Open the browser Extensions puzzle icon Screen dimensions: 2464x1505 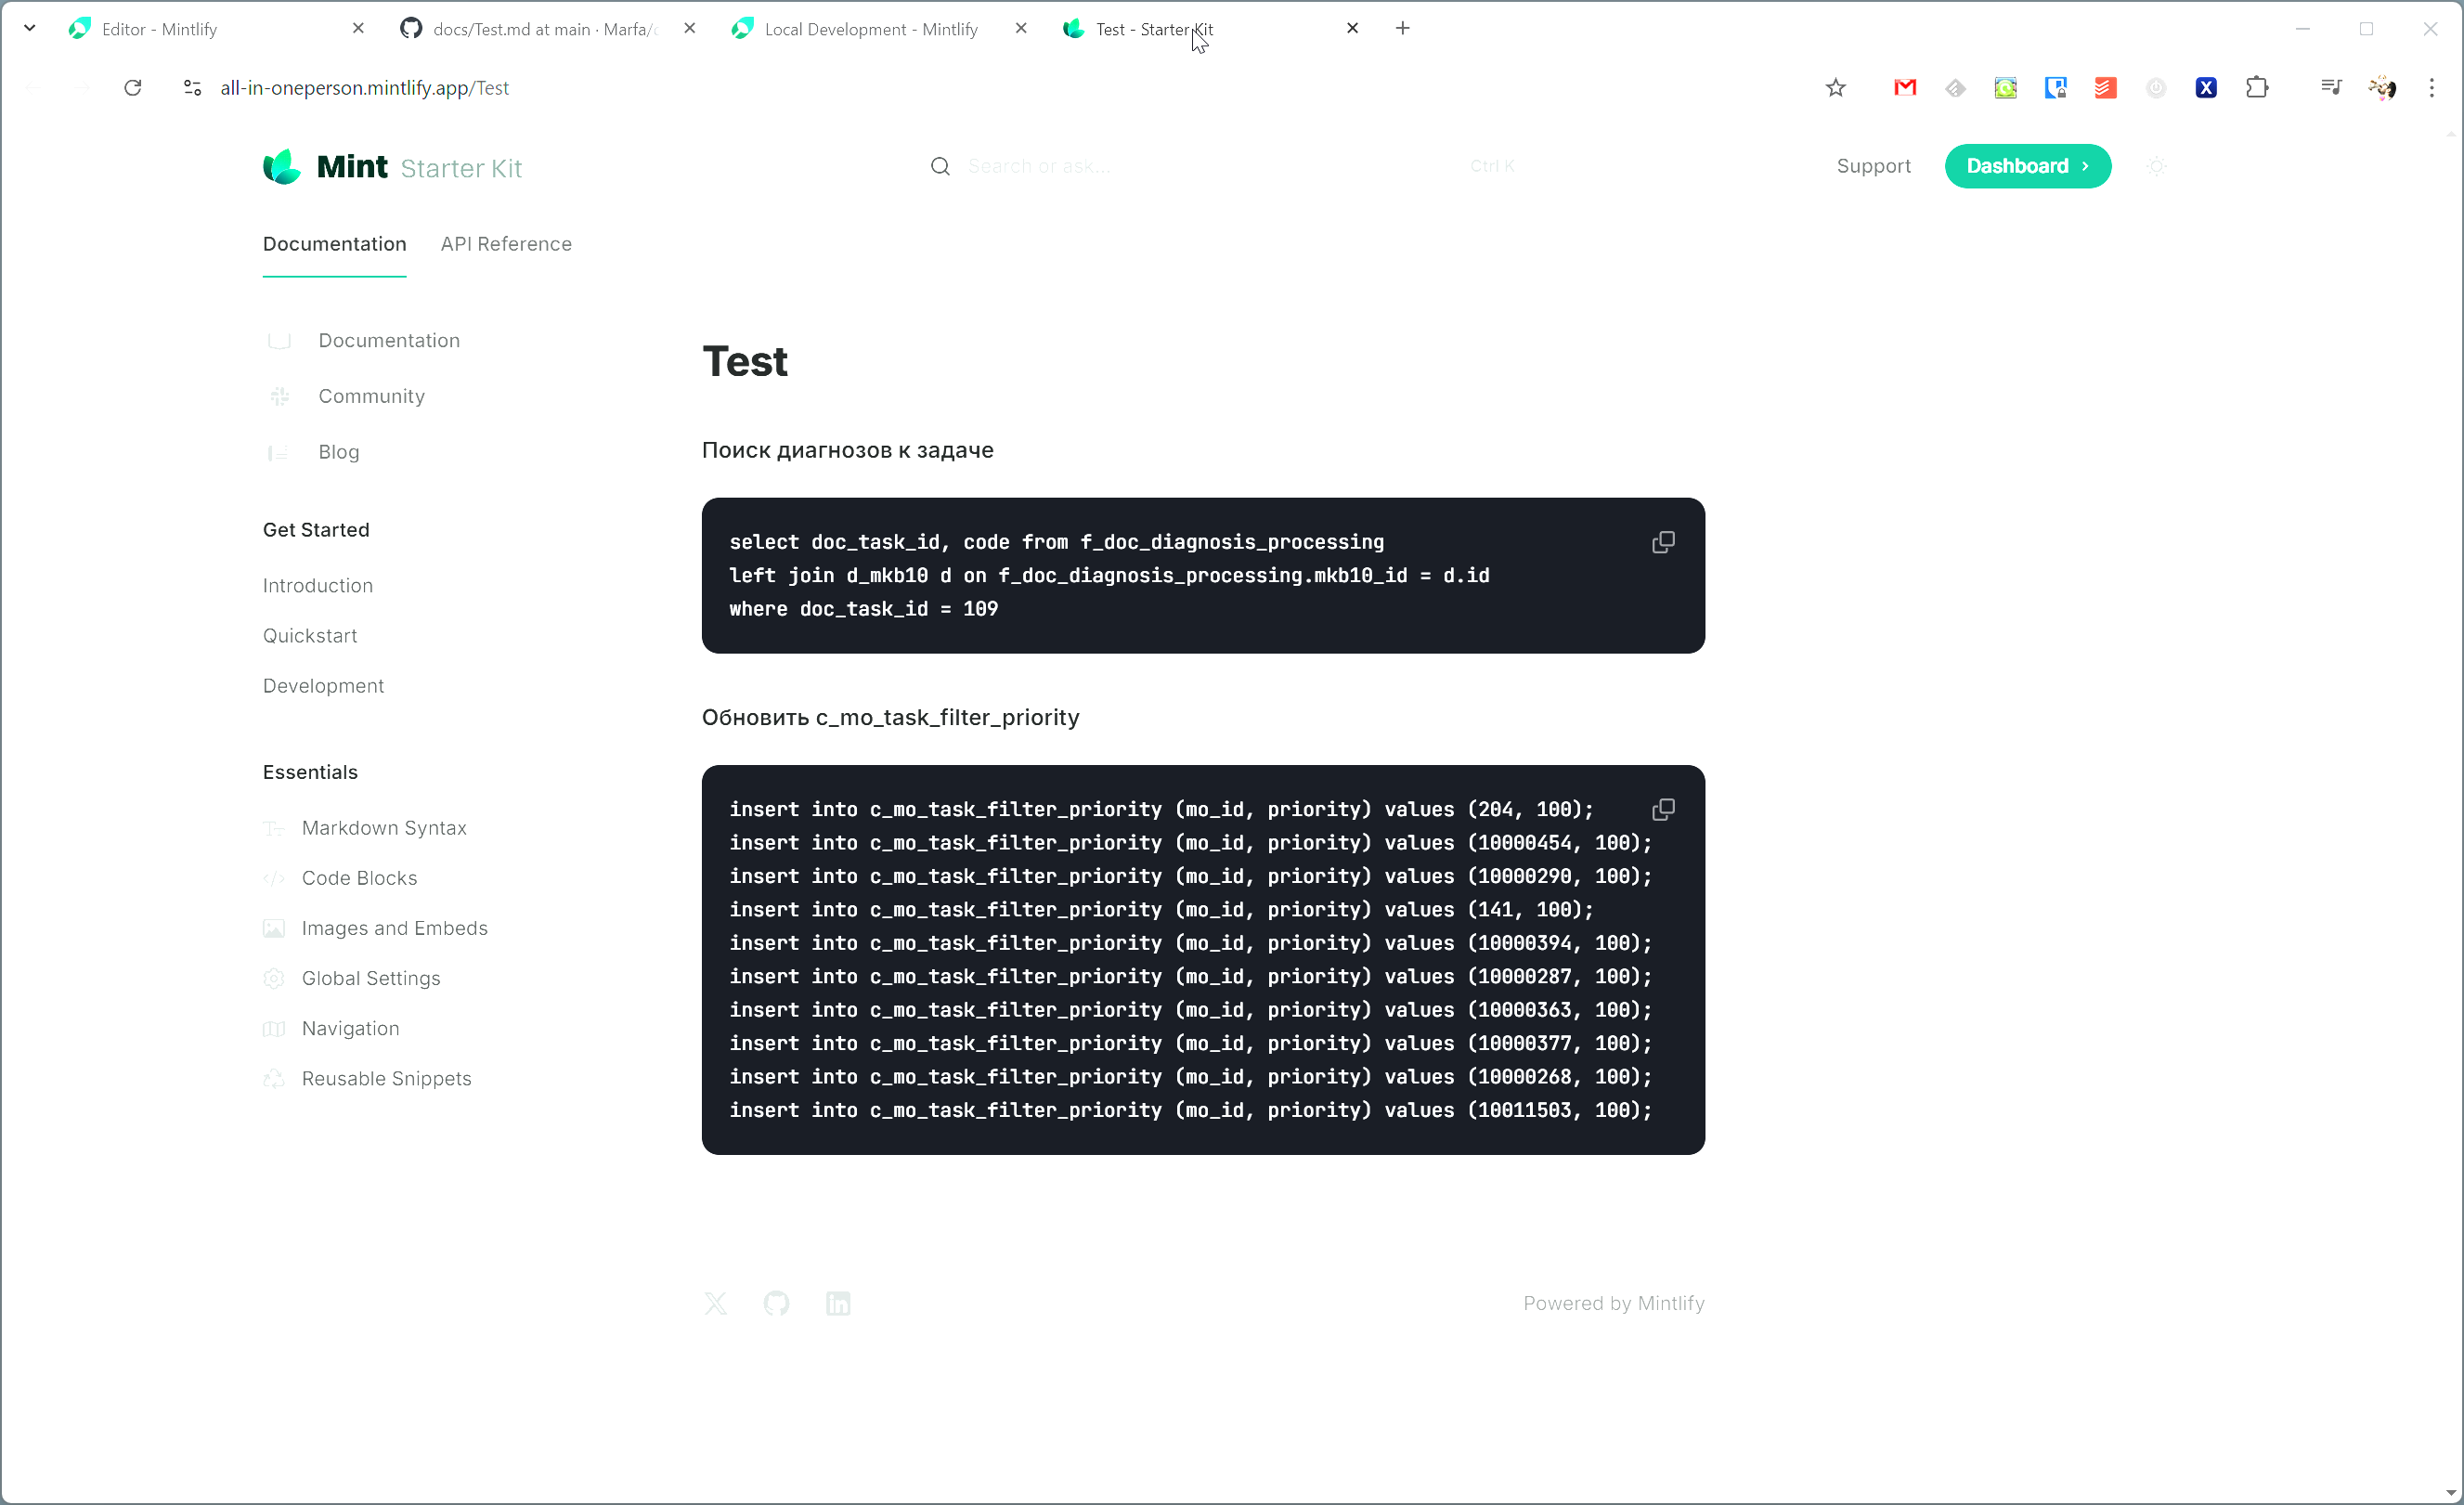point(2256,88)
